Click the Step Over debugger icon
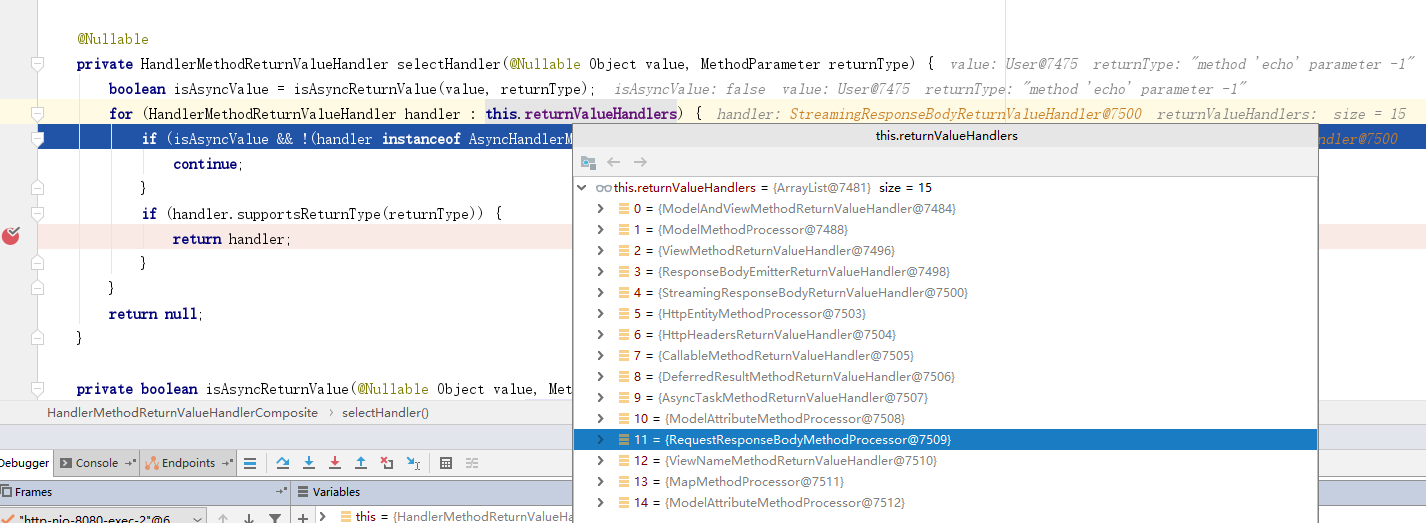This screenshot has height=523, width=1426. [283, 463]
